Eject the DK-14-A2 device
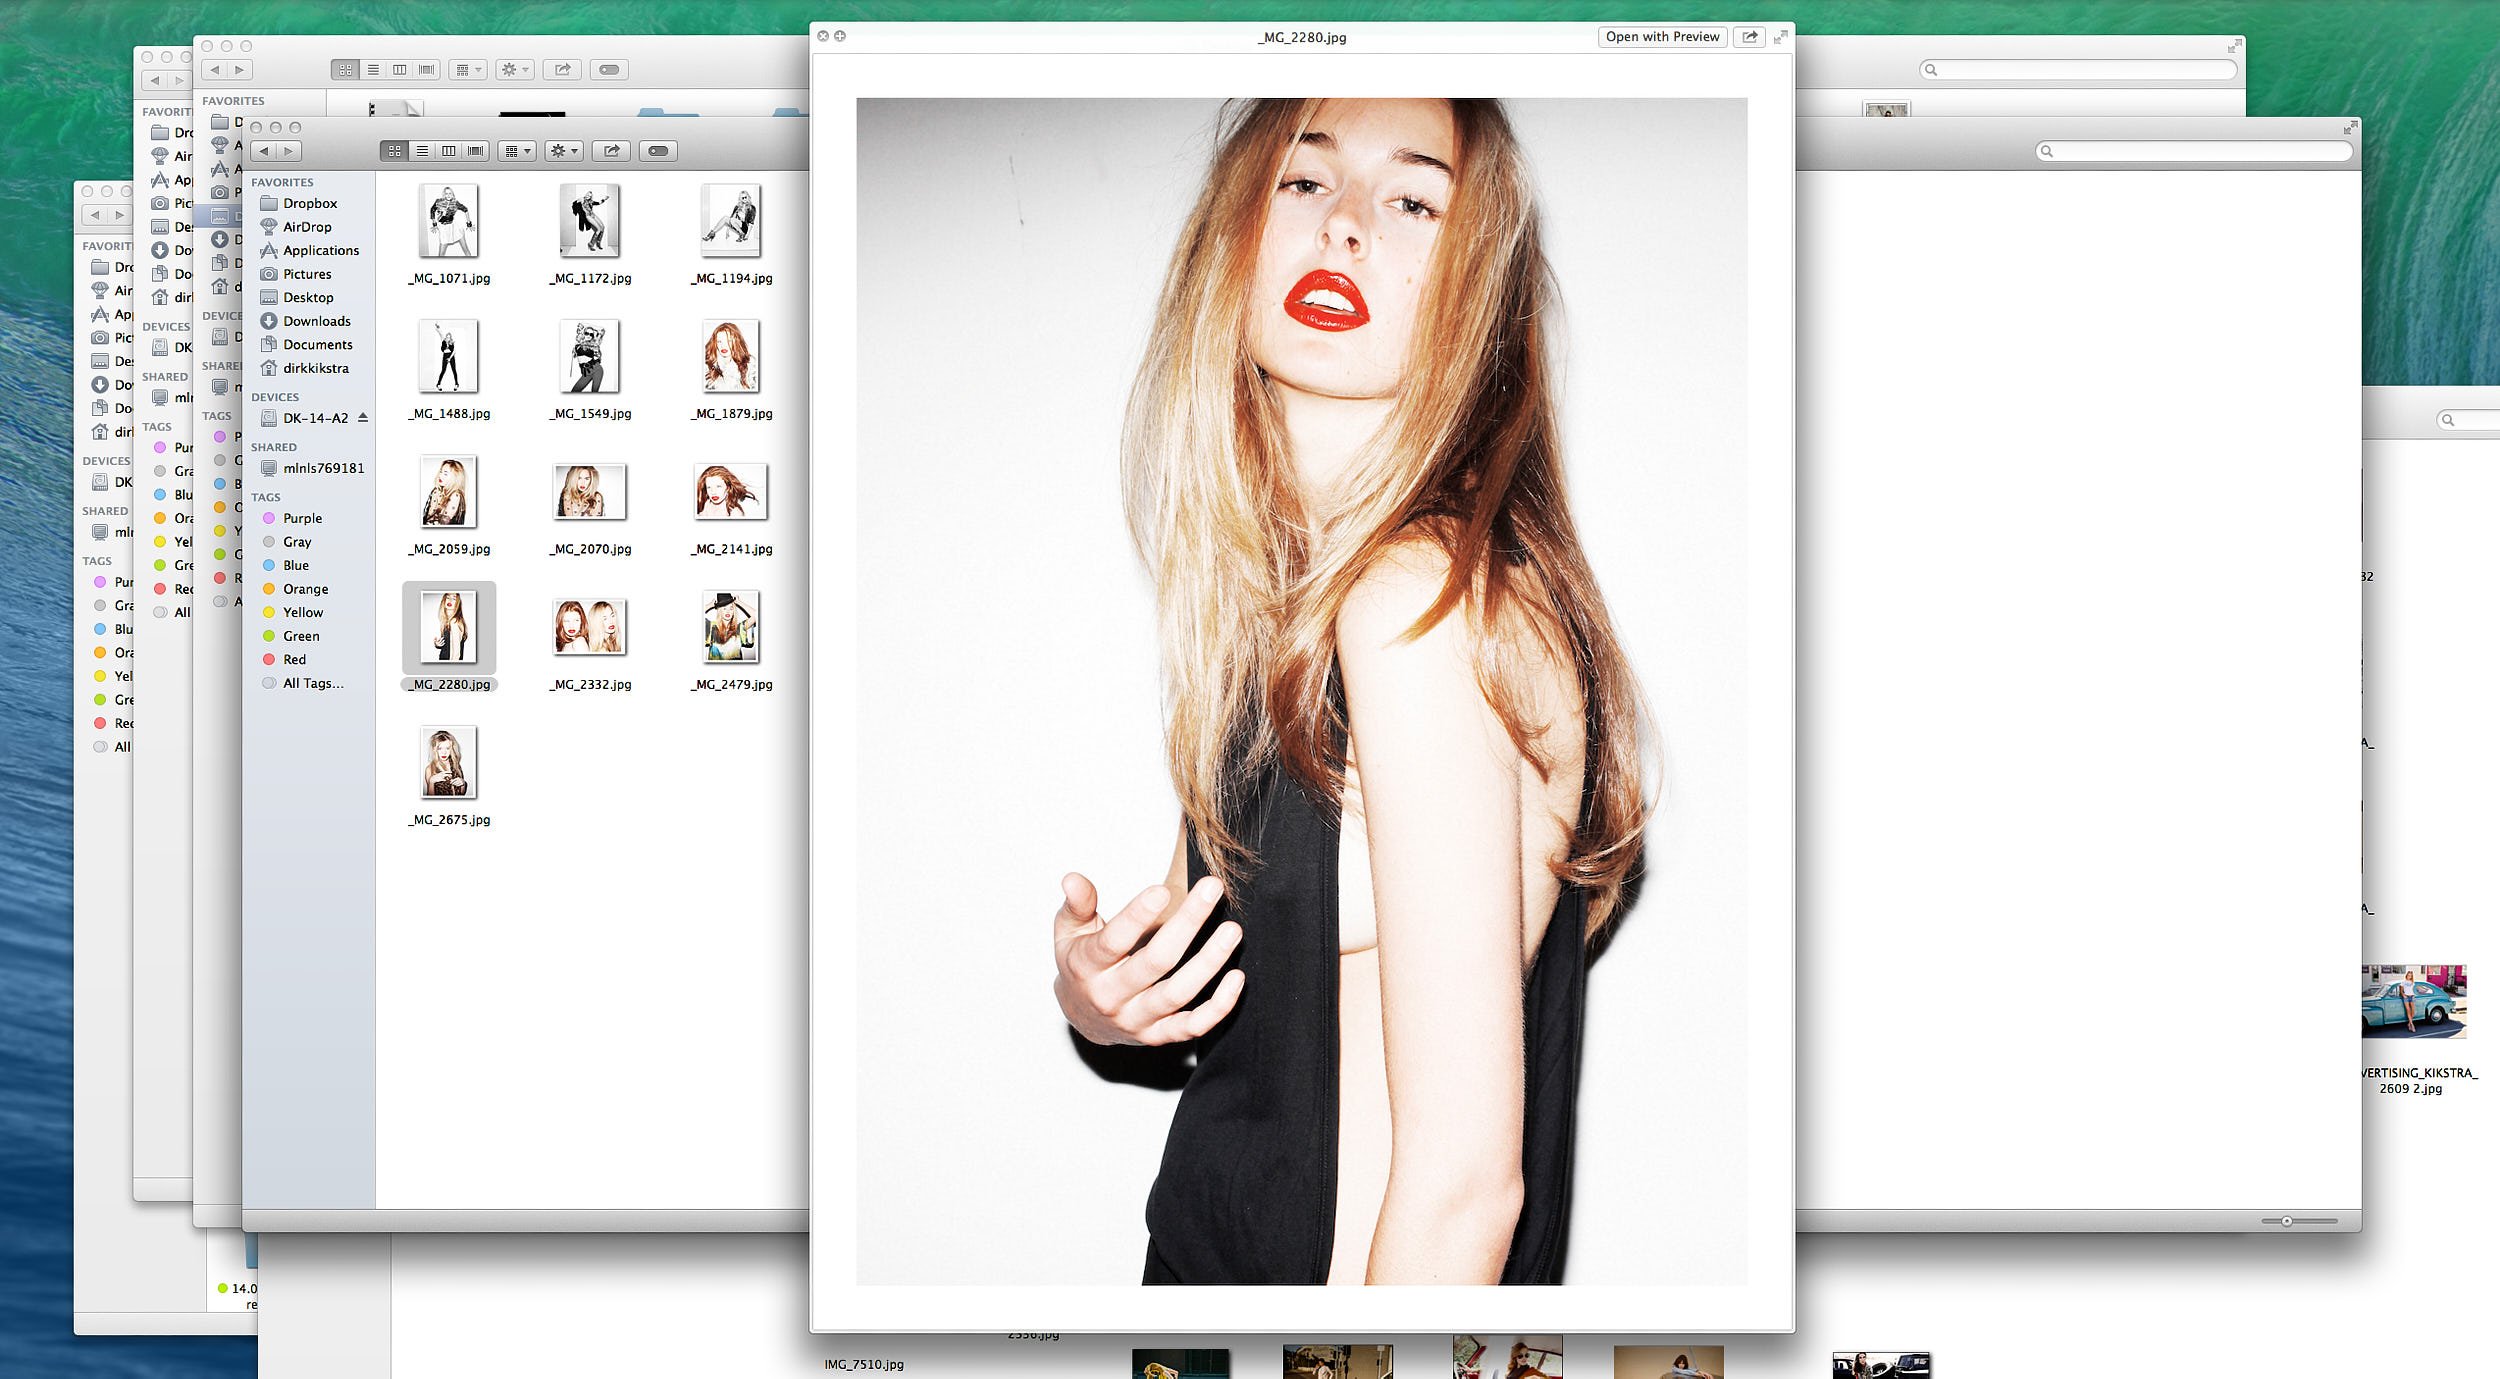 click(x=363, y=418)
